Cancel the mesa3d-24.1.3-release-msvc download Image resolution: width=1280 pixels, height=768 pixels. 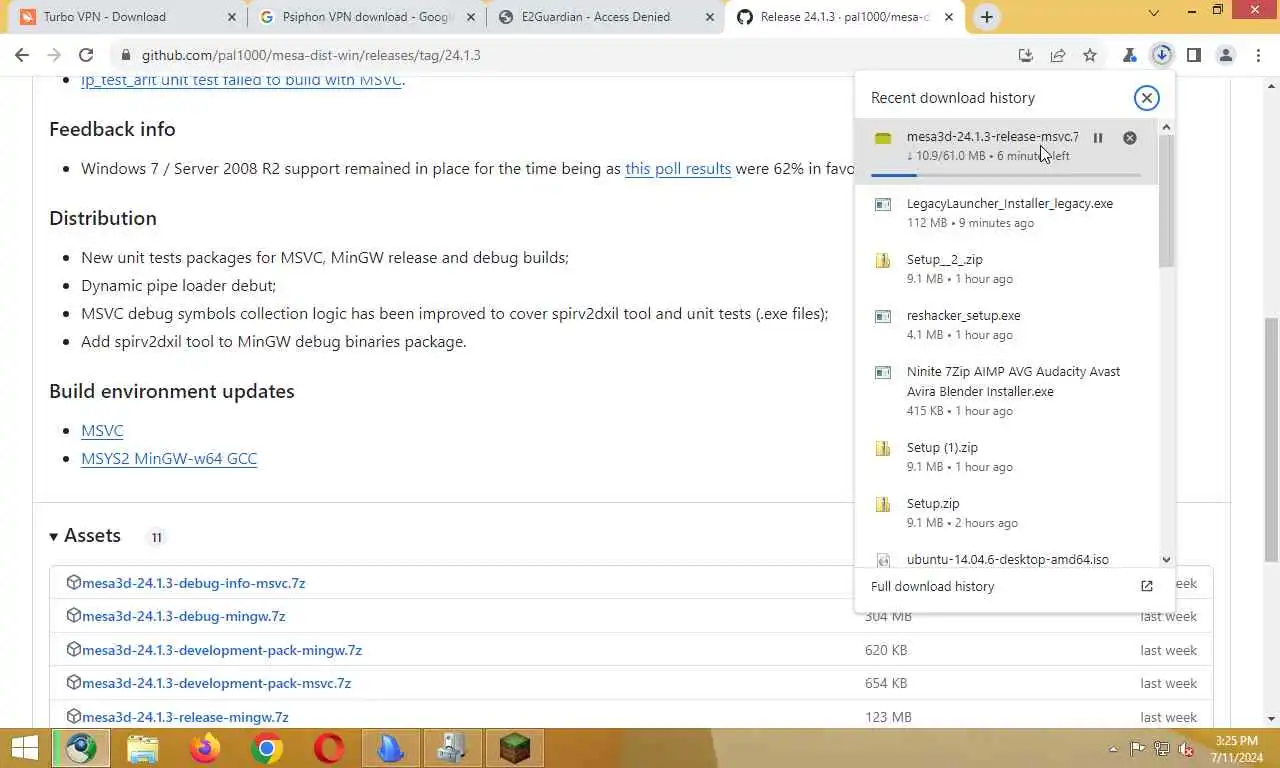tap(1129, 138)
